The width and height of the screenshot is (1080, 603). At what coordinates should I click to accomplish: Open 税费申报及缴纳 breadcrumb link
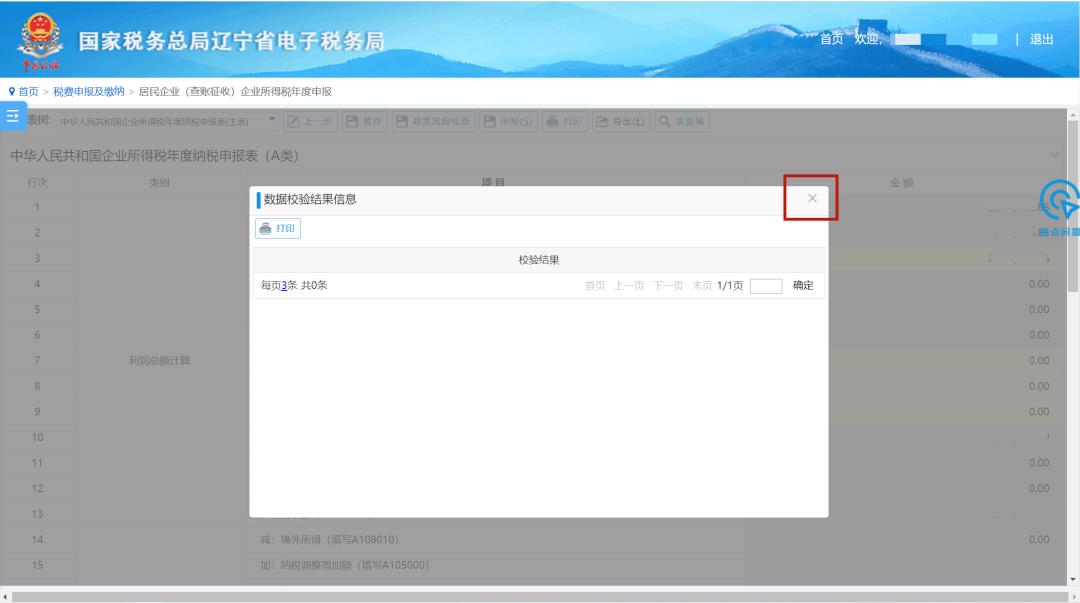pyautogui.click(x=89, y=92)
